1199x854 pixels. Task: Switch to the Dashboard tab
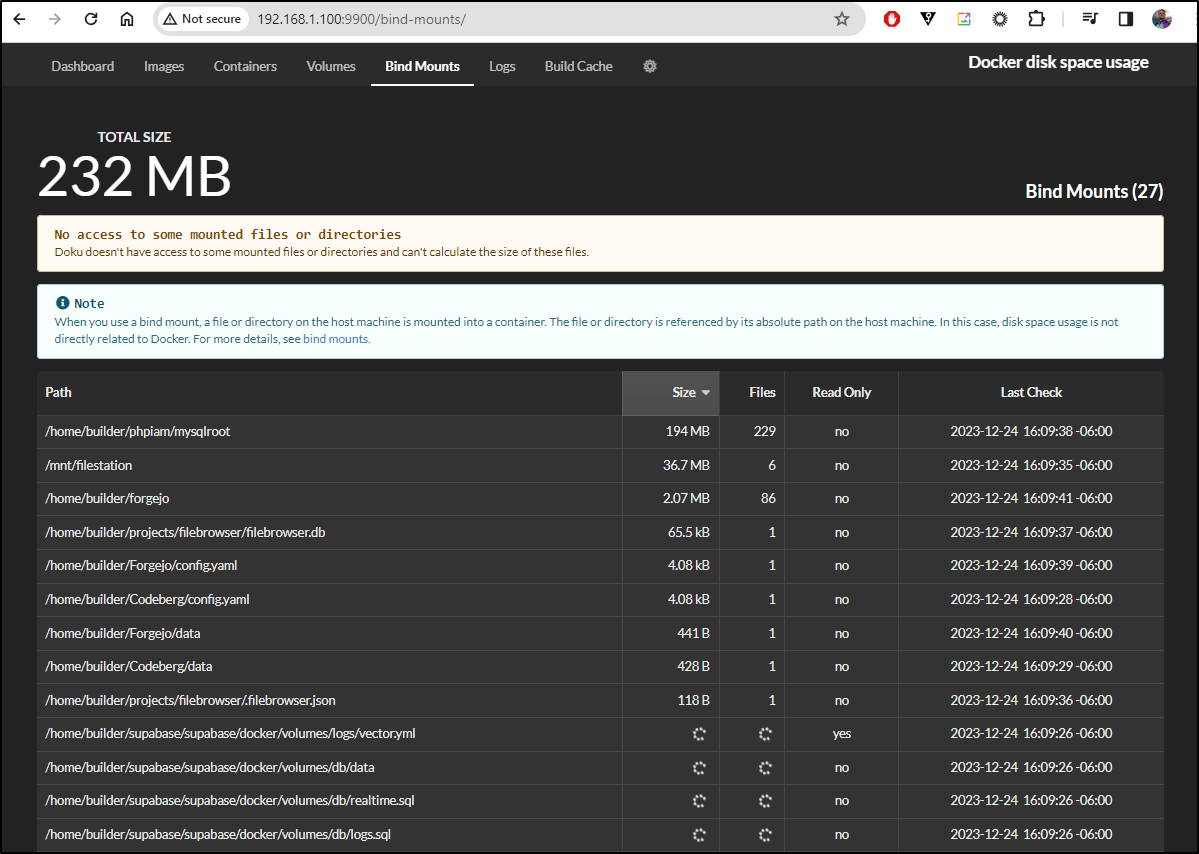(x=83, y=67)
